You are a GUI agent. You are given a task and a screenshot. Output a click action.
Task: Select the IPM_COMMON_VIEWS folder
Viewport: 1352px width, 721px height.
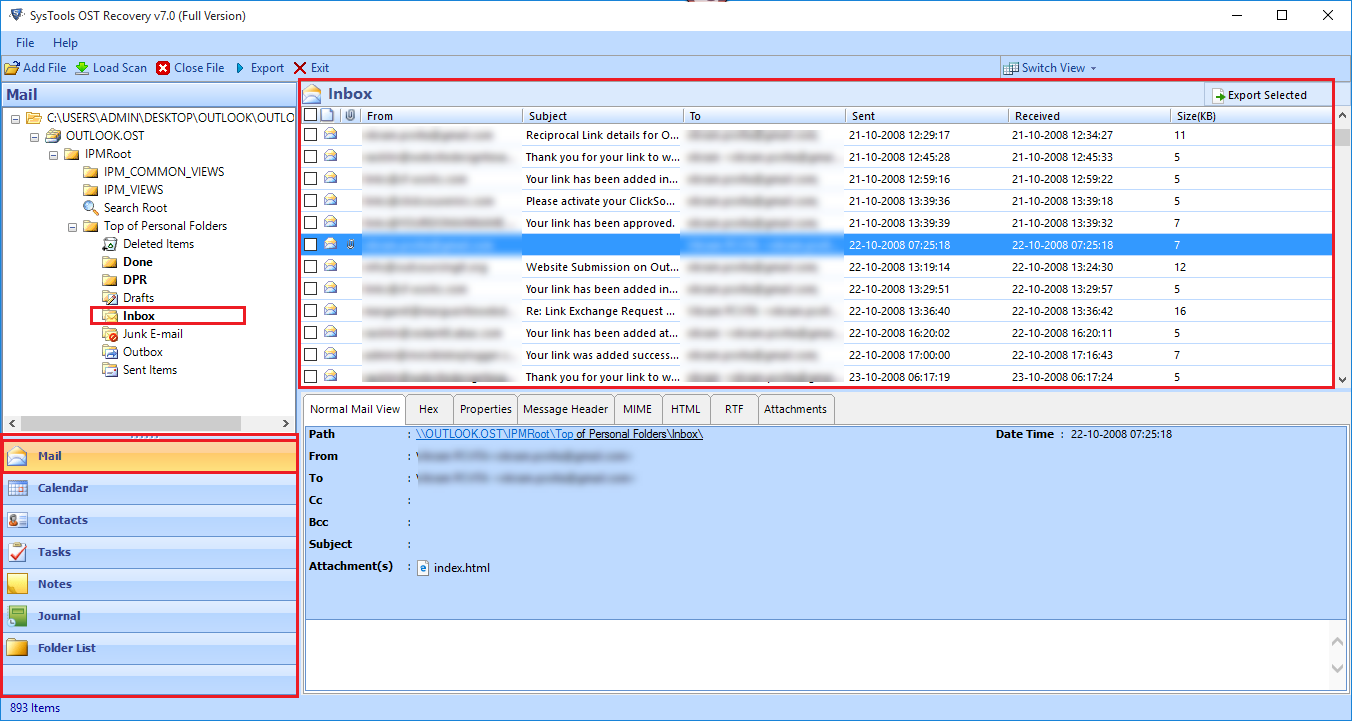164,172
